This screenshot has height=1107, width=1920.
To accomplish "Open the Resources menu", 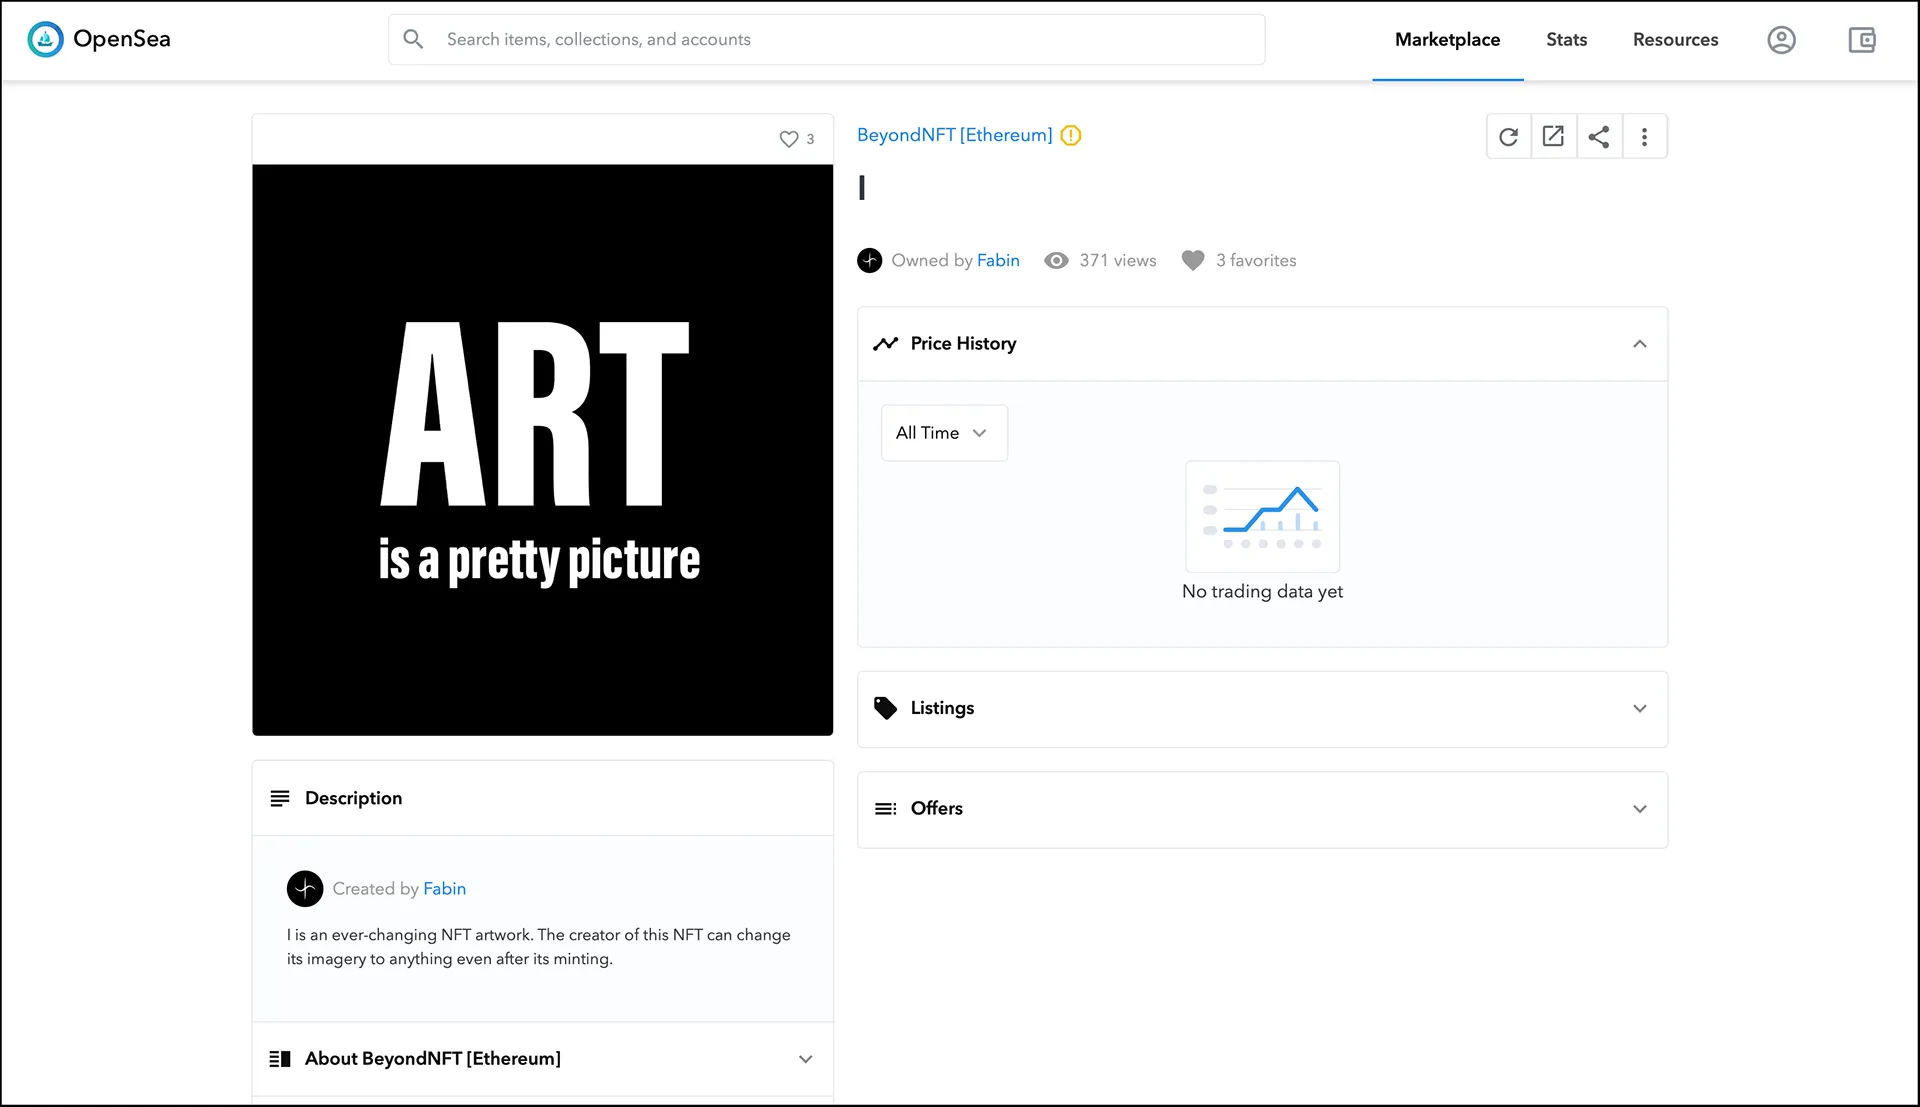I will point(1675,40).
